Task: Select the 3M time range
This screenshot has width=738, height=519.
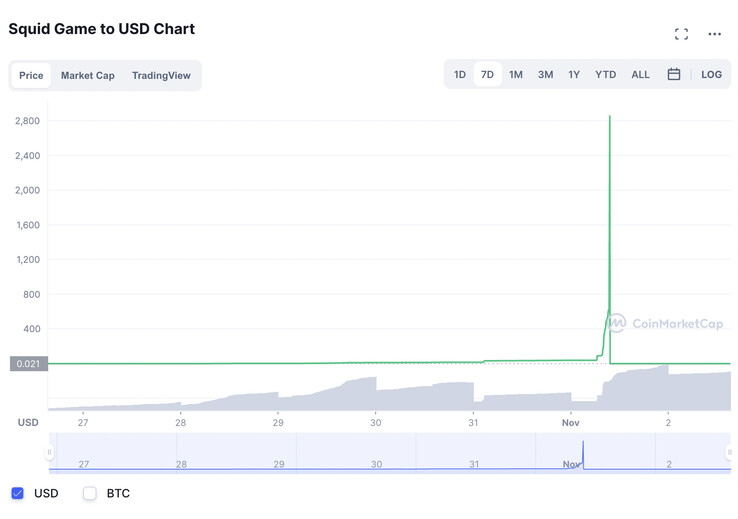Action: tap(545, 74)
